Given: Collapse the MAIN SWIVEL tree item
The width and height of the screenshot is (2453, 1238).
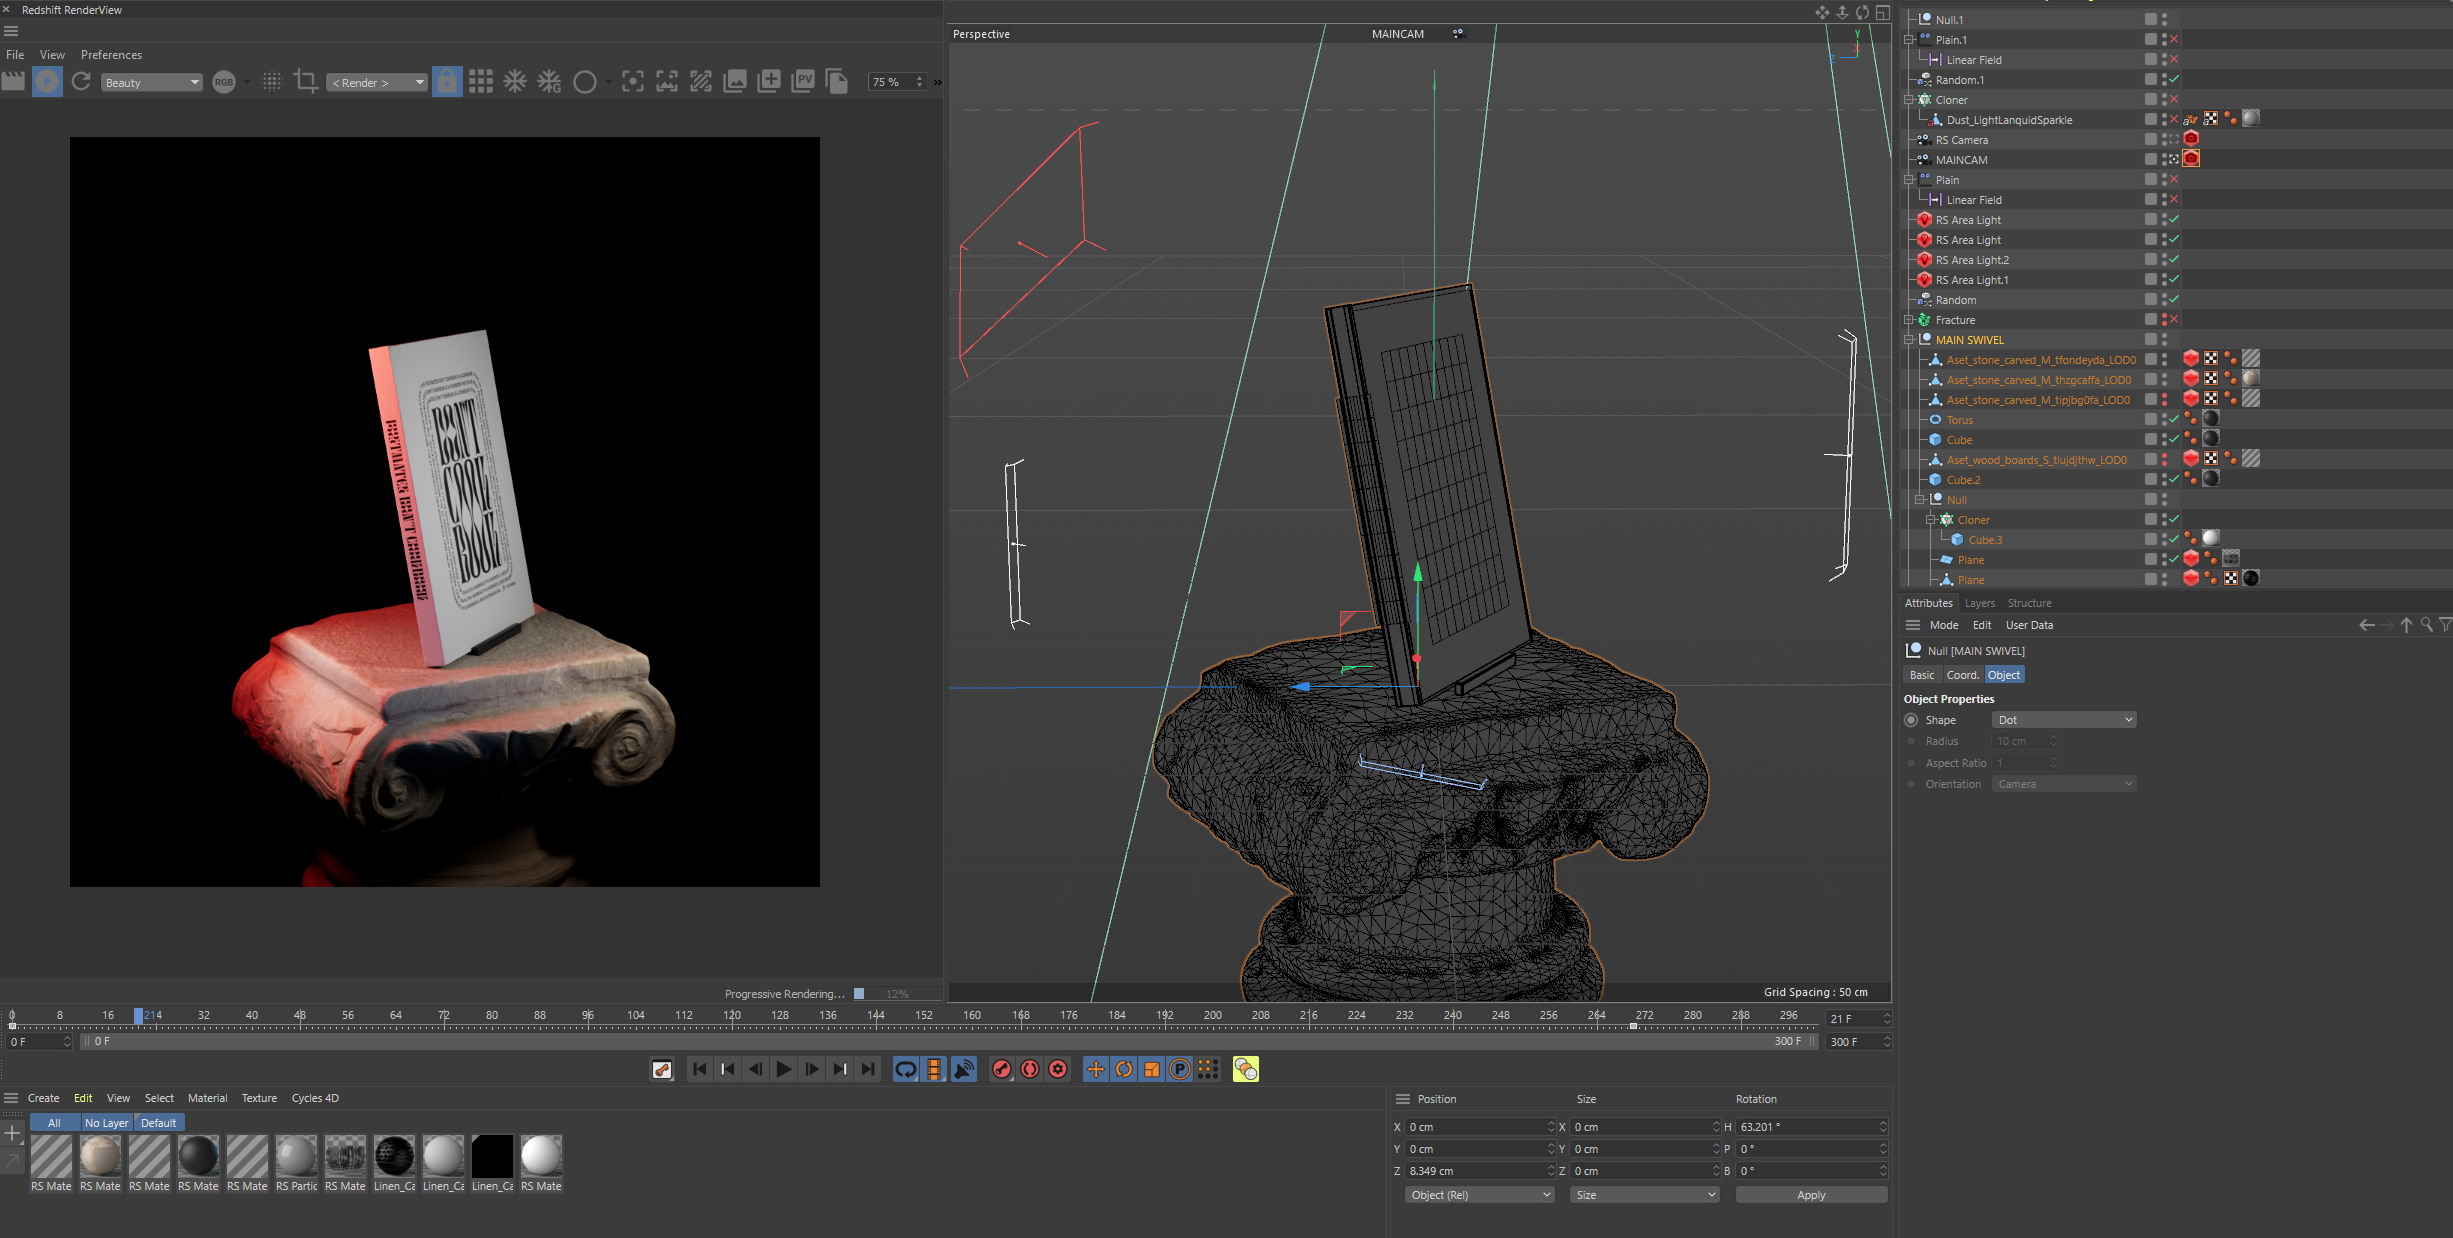Looking at the screenshot, I should (1908, 340).
